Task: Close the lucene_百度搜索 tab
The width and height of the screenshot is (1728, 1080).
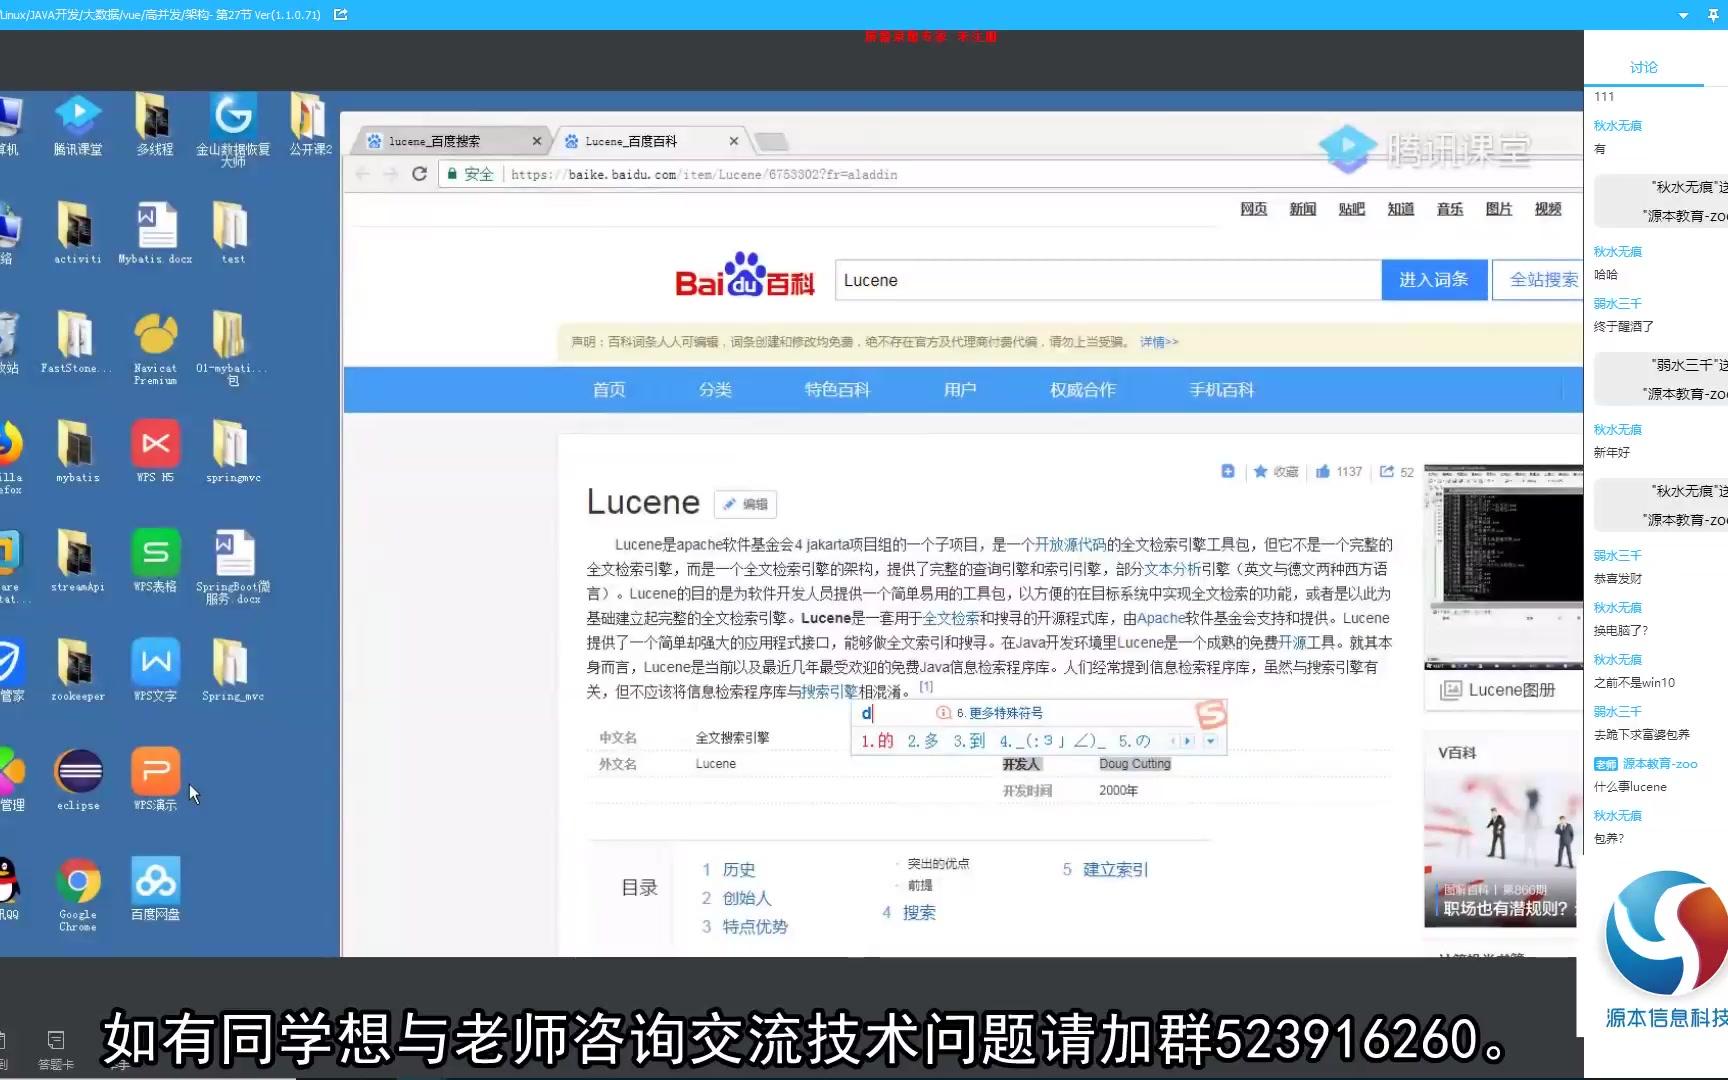Action: click(537, 141)
